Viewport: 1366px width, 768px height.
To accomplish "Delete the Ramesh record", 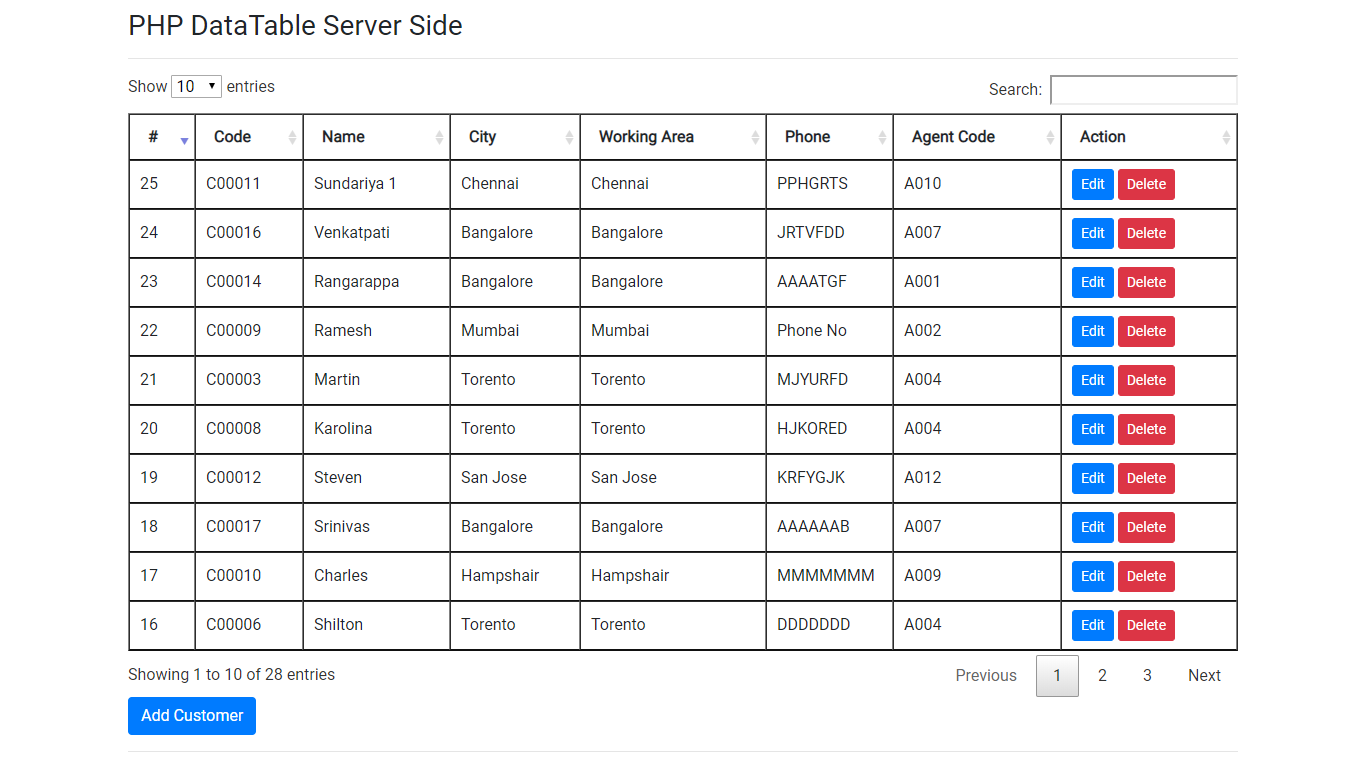I will click(1146, 331).
